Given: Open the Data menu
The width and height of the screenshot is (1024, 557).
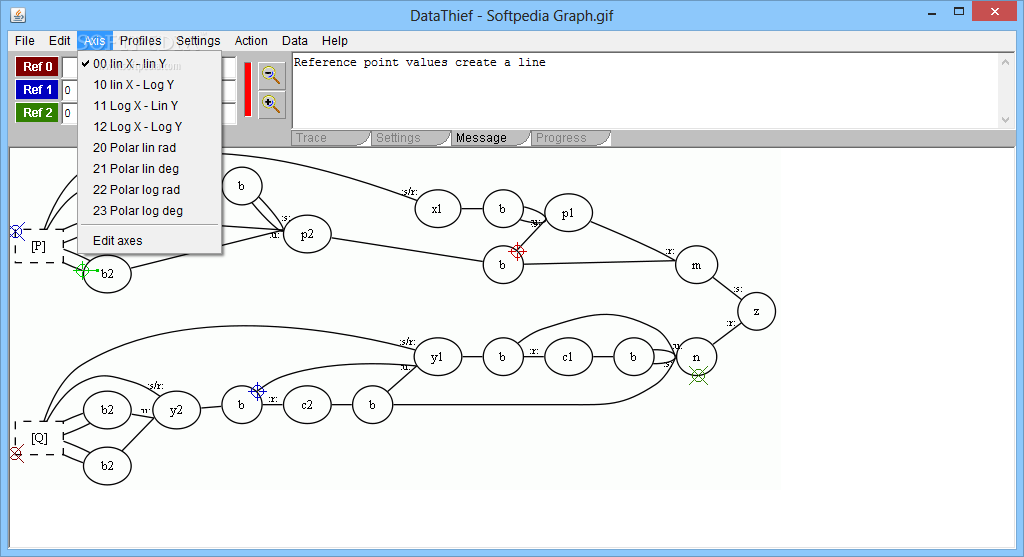Looking at the screenshot, I should [295, 40].
